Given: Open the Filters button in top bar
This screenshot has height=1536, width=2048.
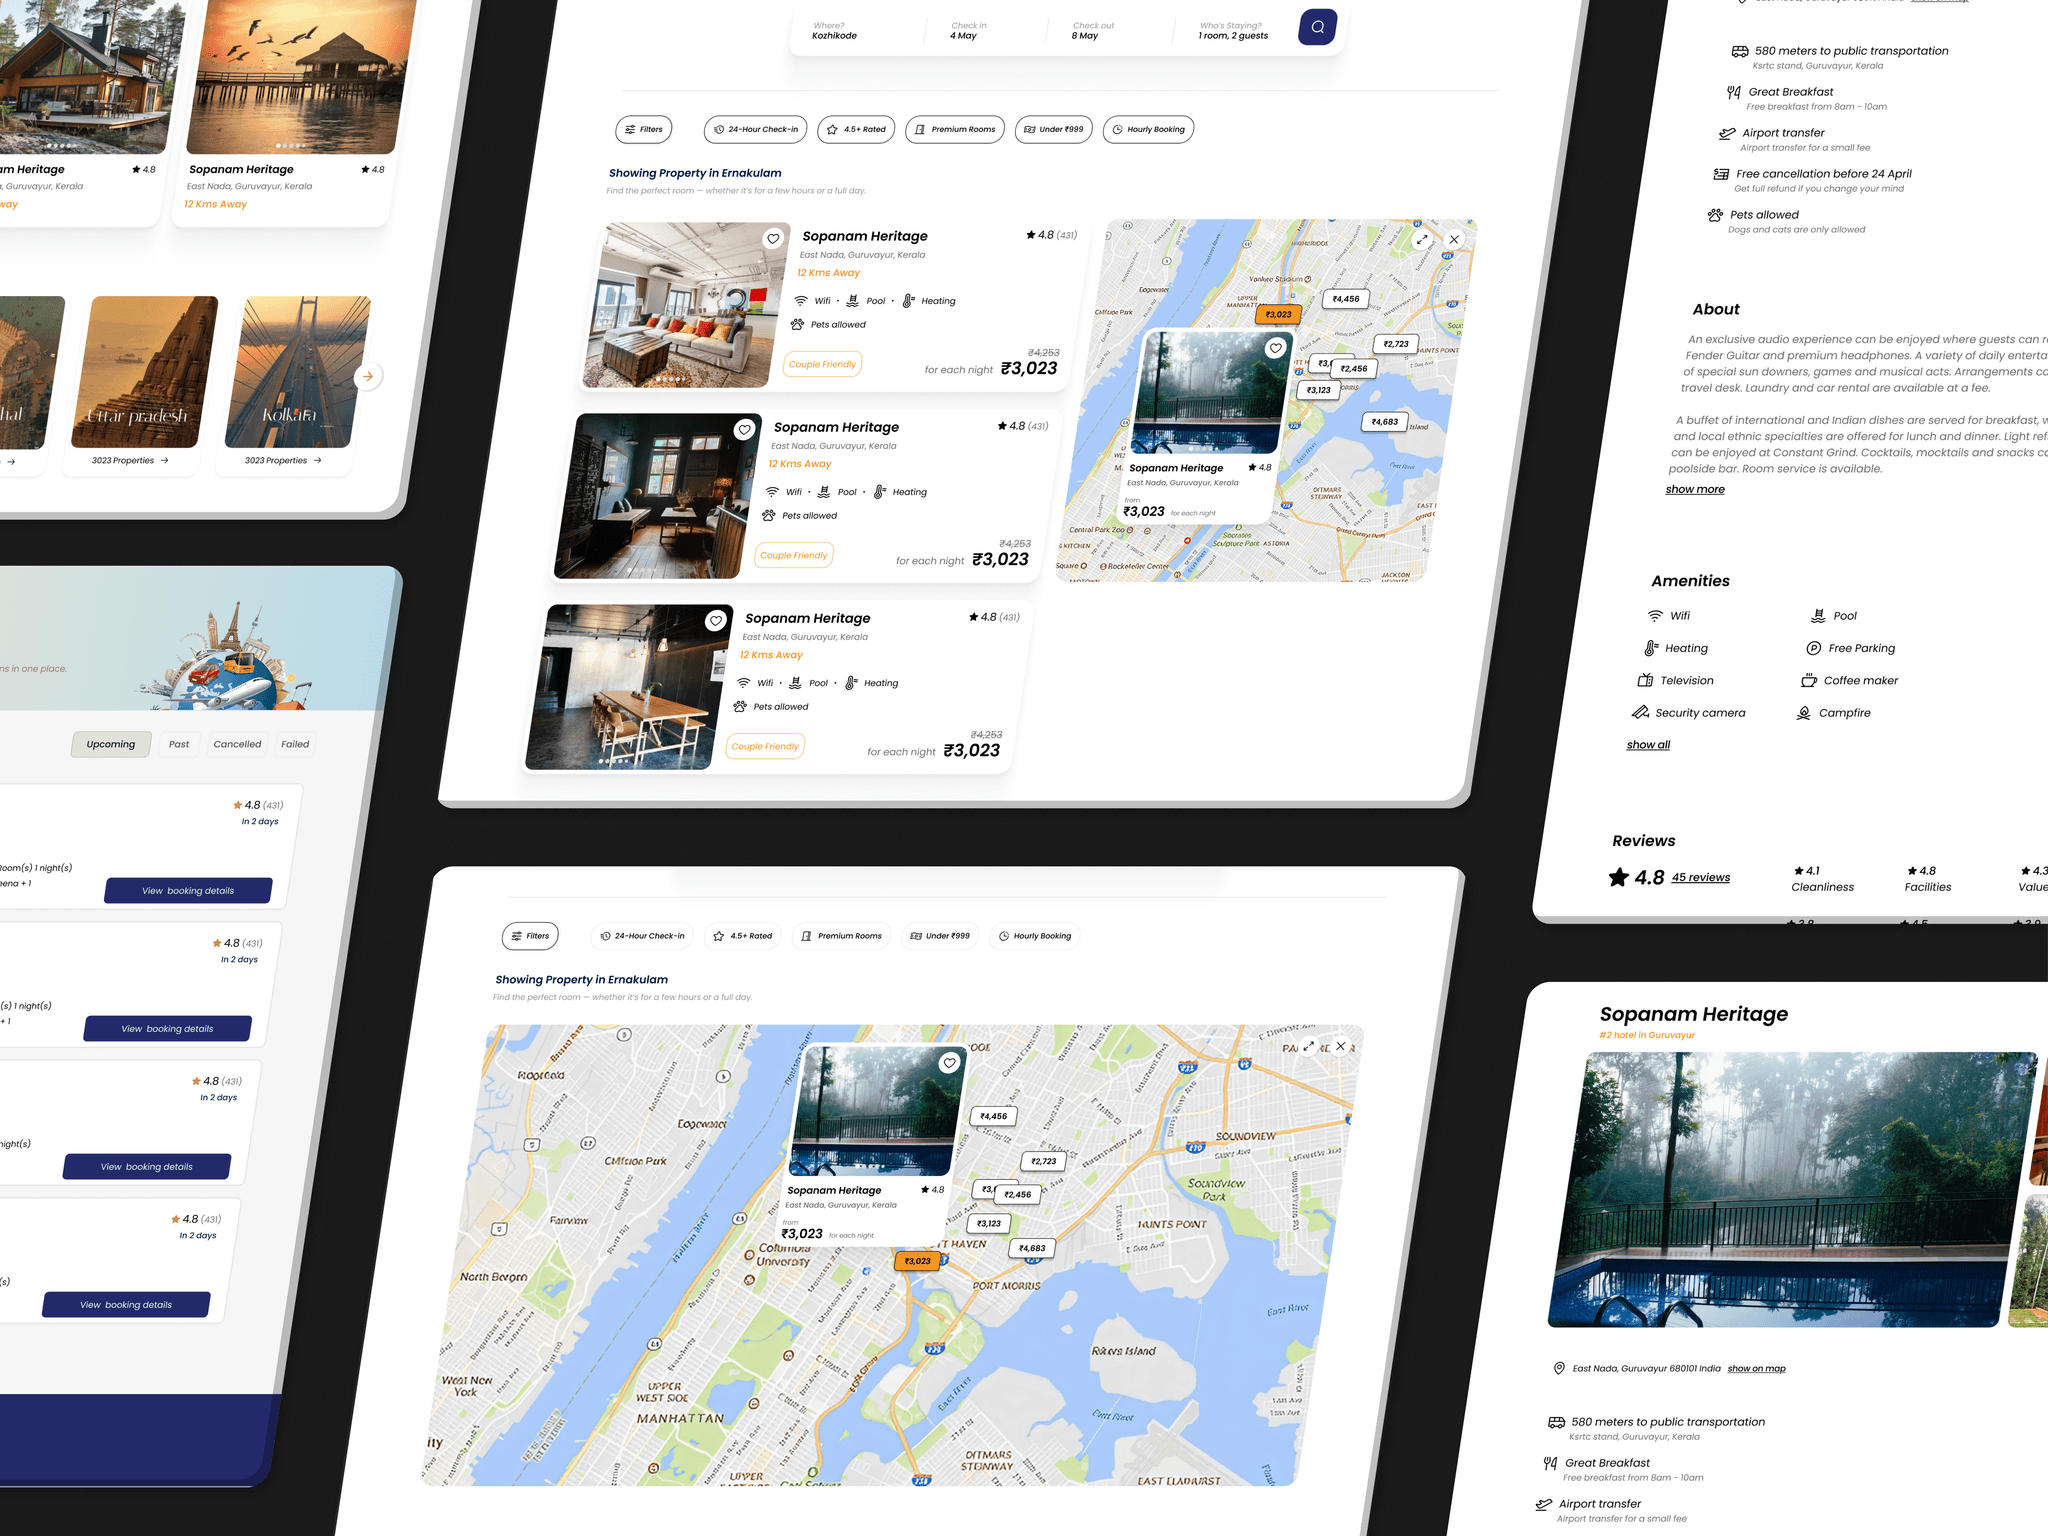Looking at the screenshot, I should (x=644, y=129).
